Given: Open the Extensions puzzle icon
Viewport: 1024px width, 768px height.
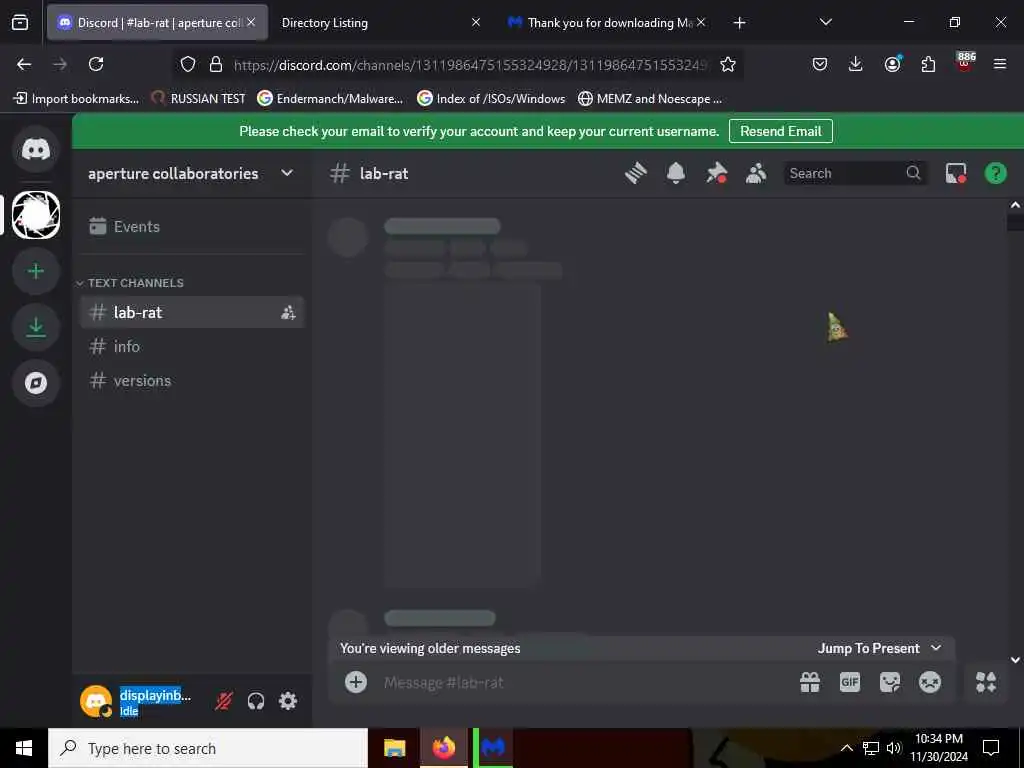Looking at the screenshot, I should pyautogui.click(x=928, y=64).
